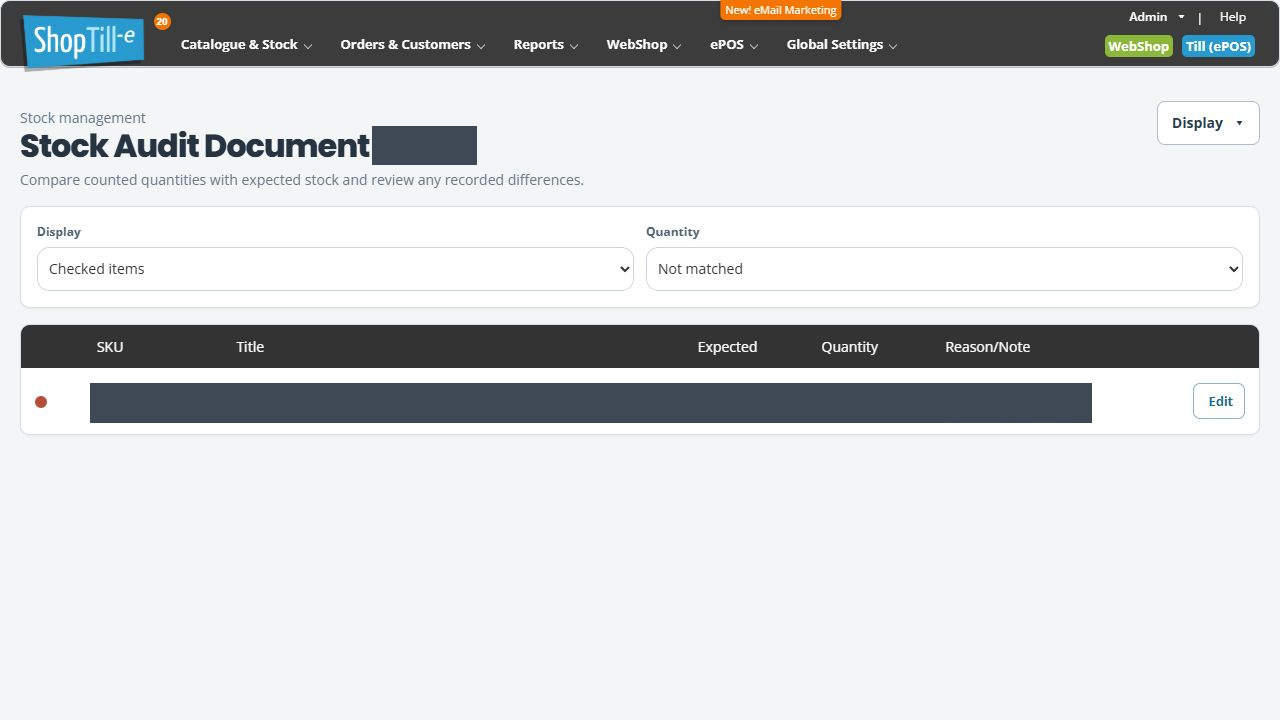Click the green WebShop button
Image resolution: width=1280 pixels, height=720 pixels.
tap(1139, 46)
